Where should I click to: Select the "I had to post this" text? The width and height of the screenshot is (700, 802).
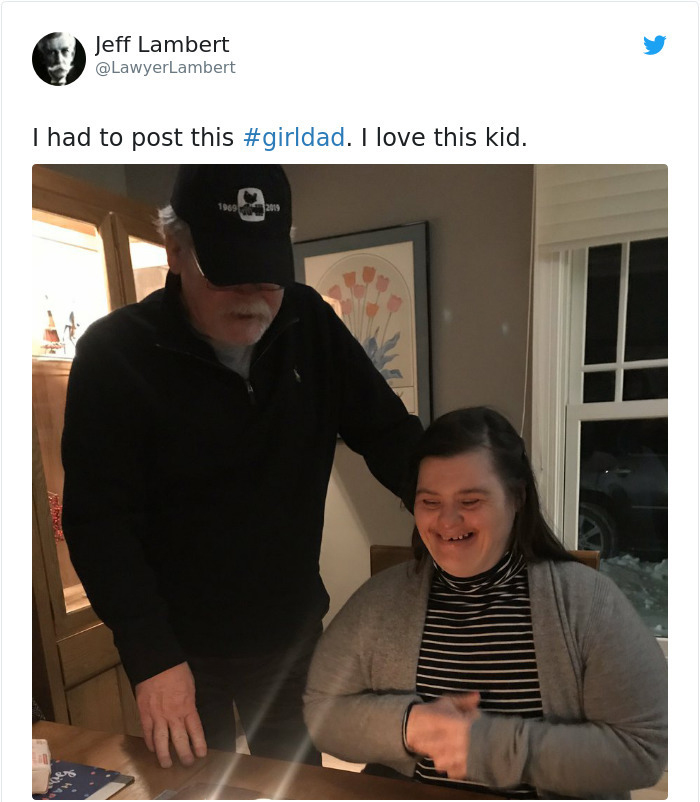pos(133,138)
